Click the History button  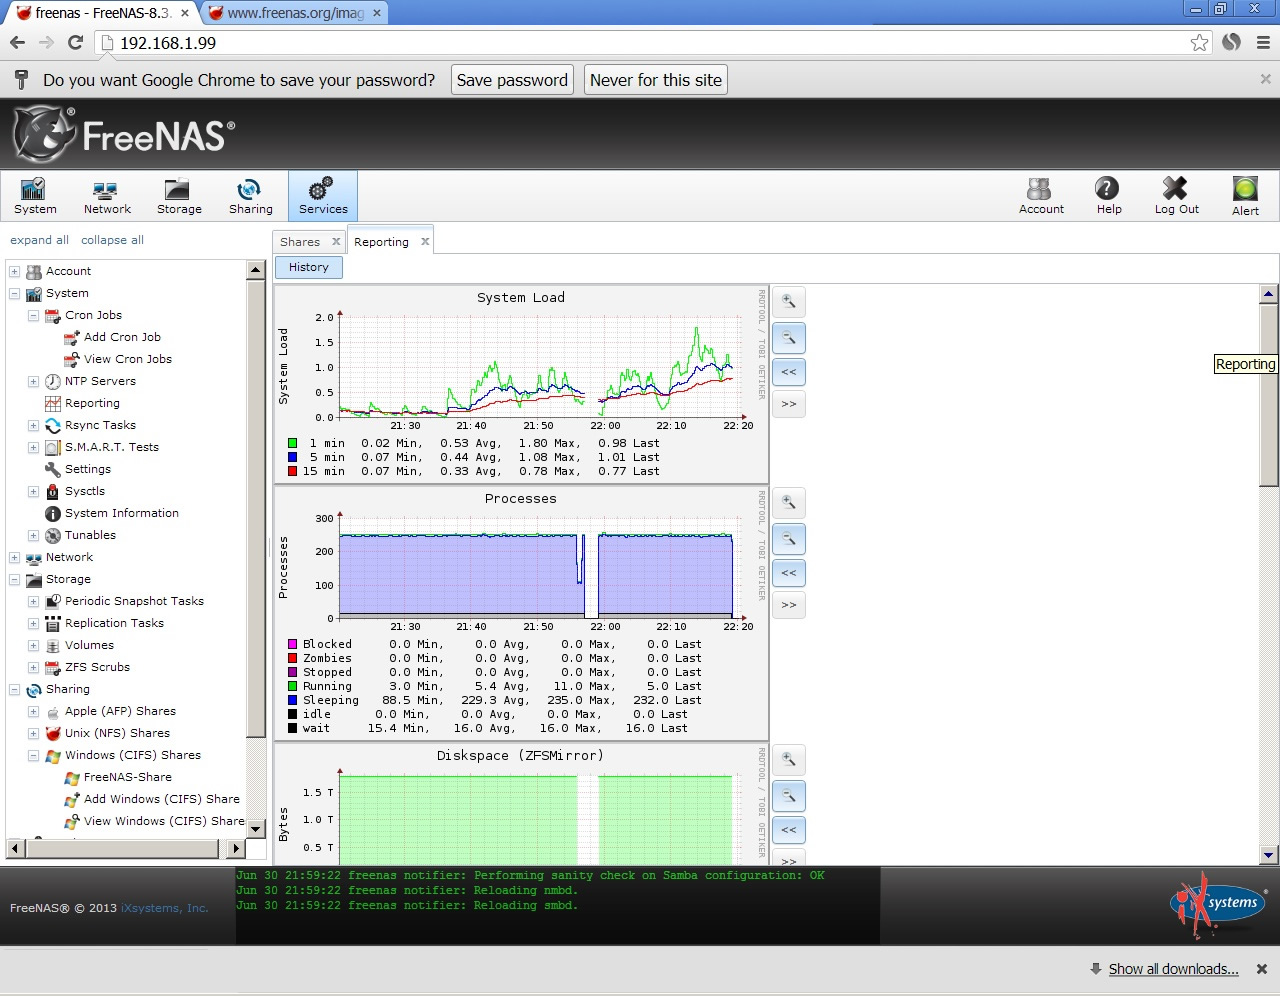(x=309, y=267)
